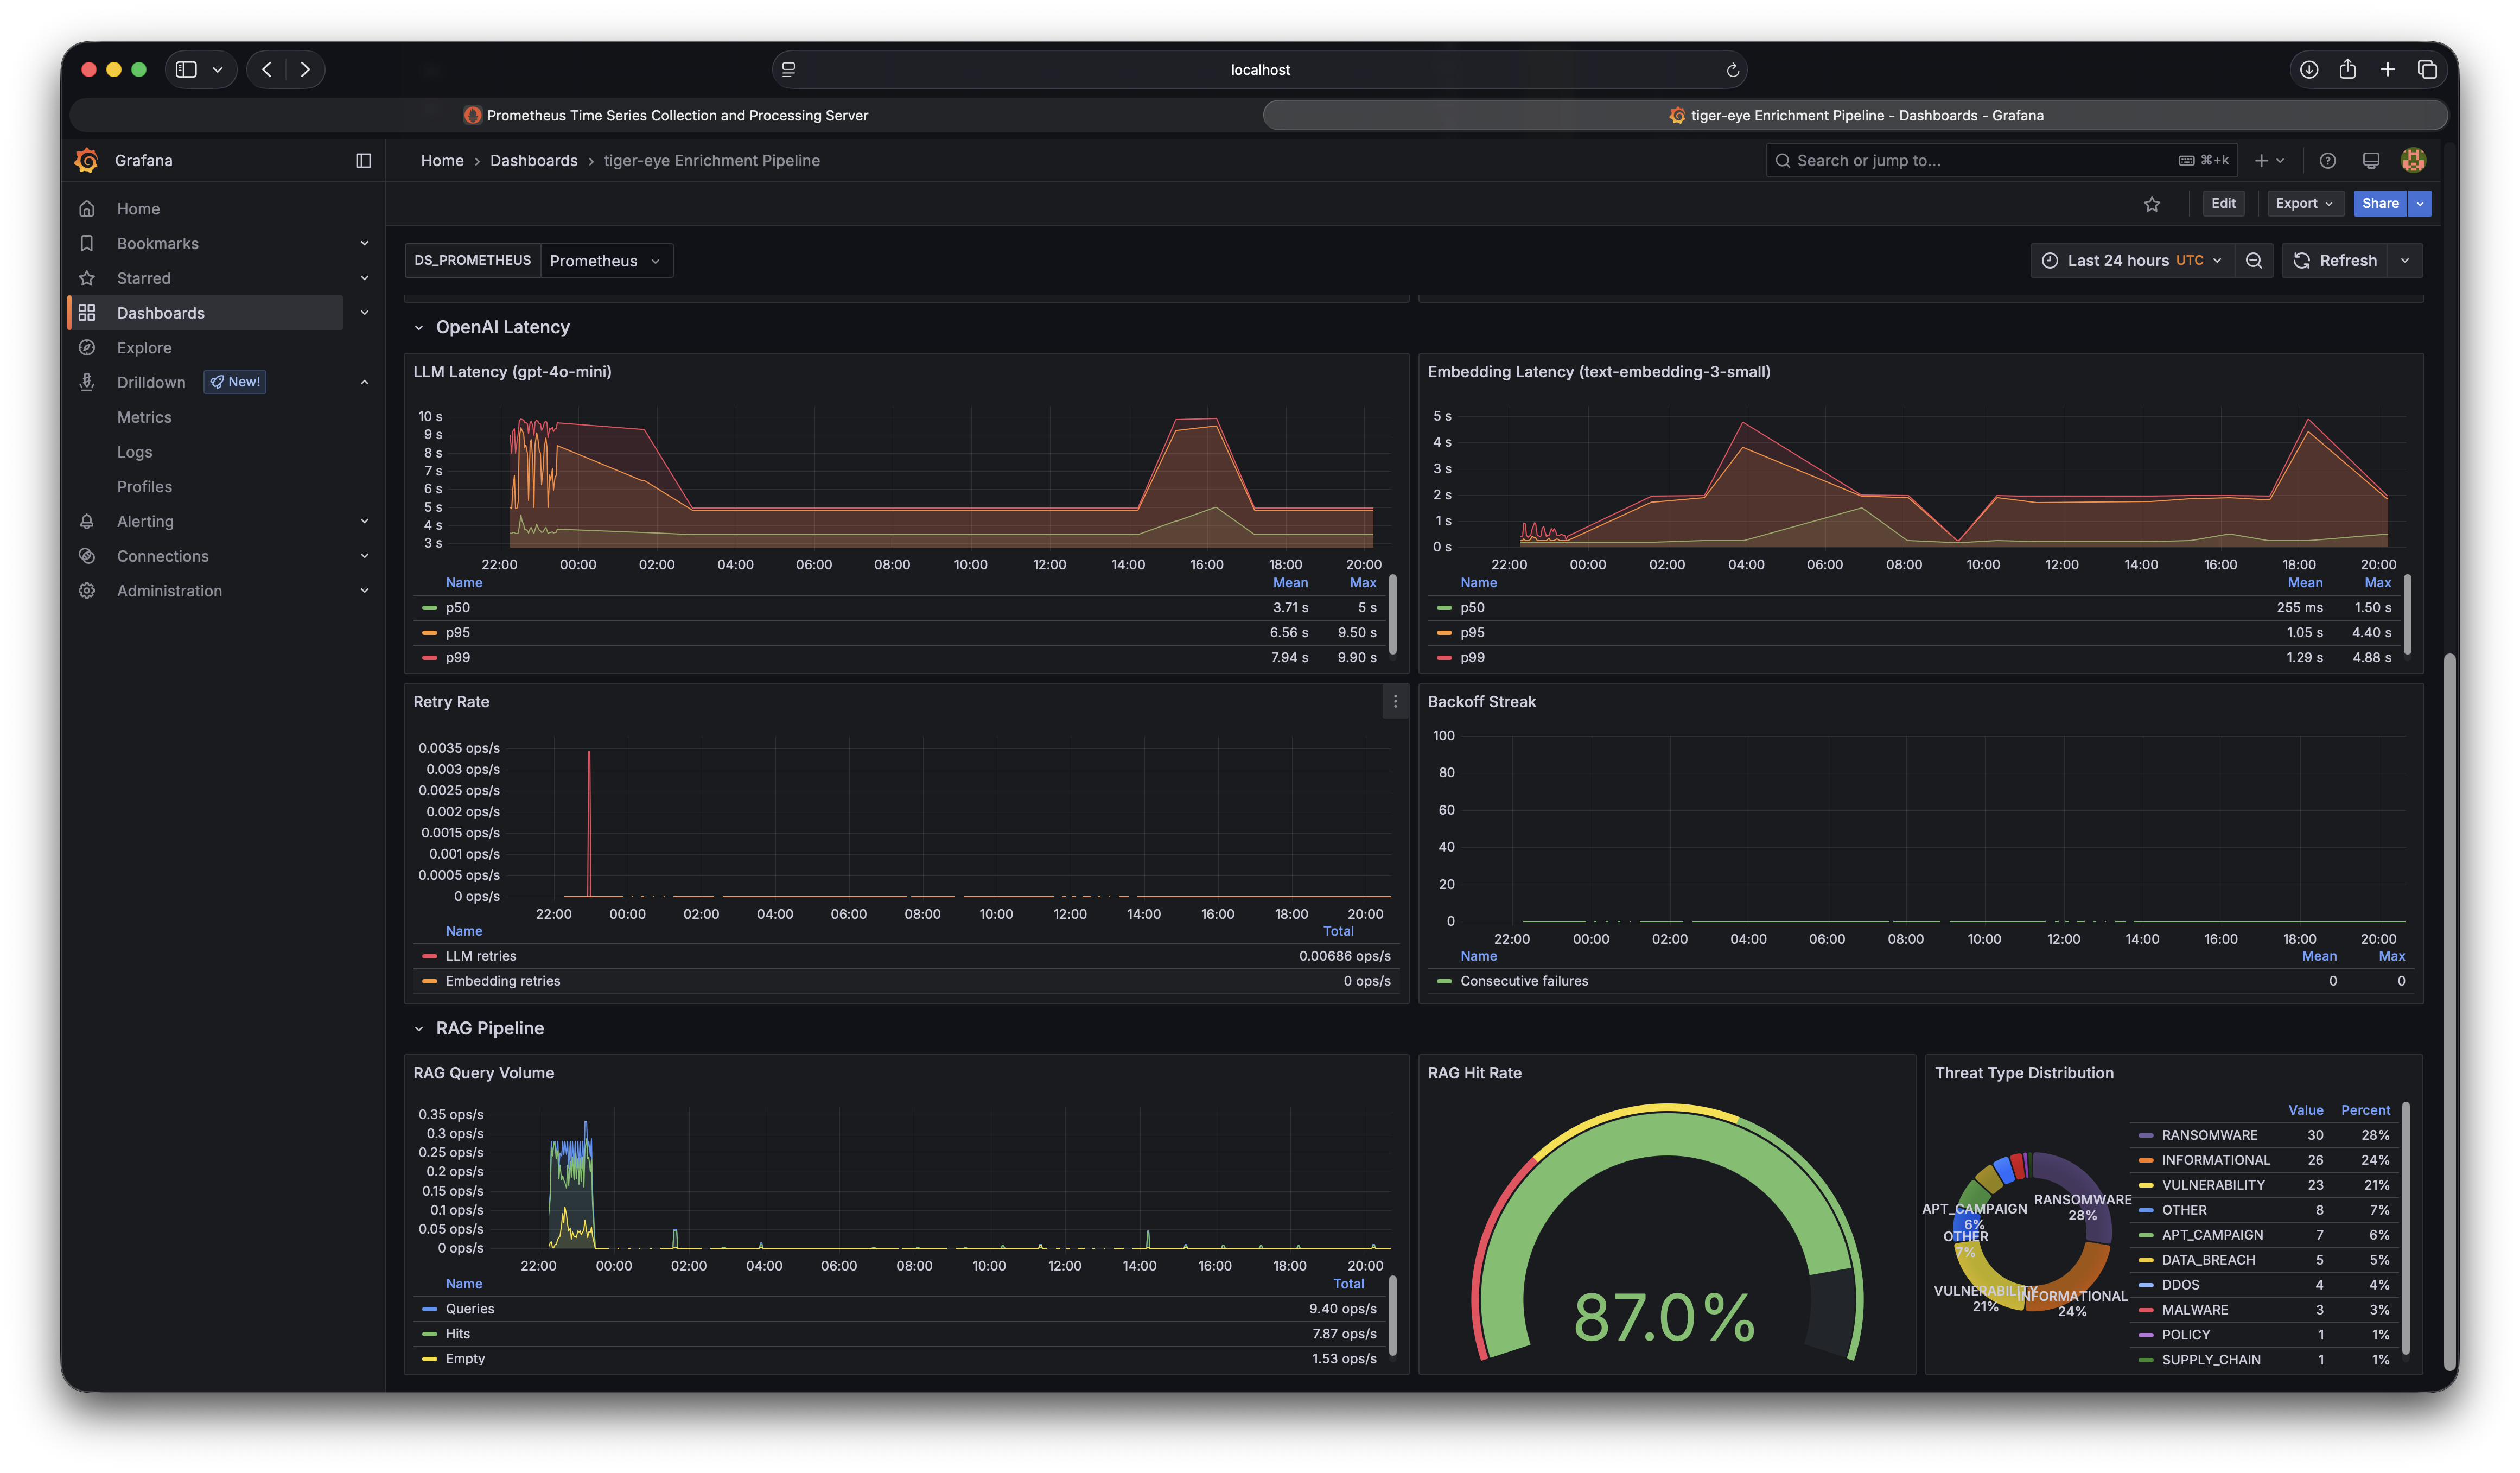Select Metrics under Drilldown in sidebar
The width and height of the screenshot is (2520, 1473).
pyautogui.click(x=144, y=417)
